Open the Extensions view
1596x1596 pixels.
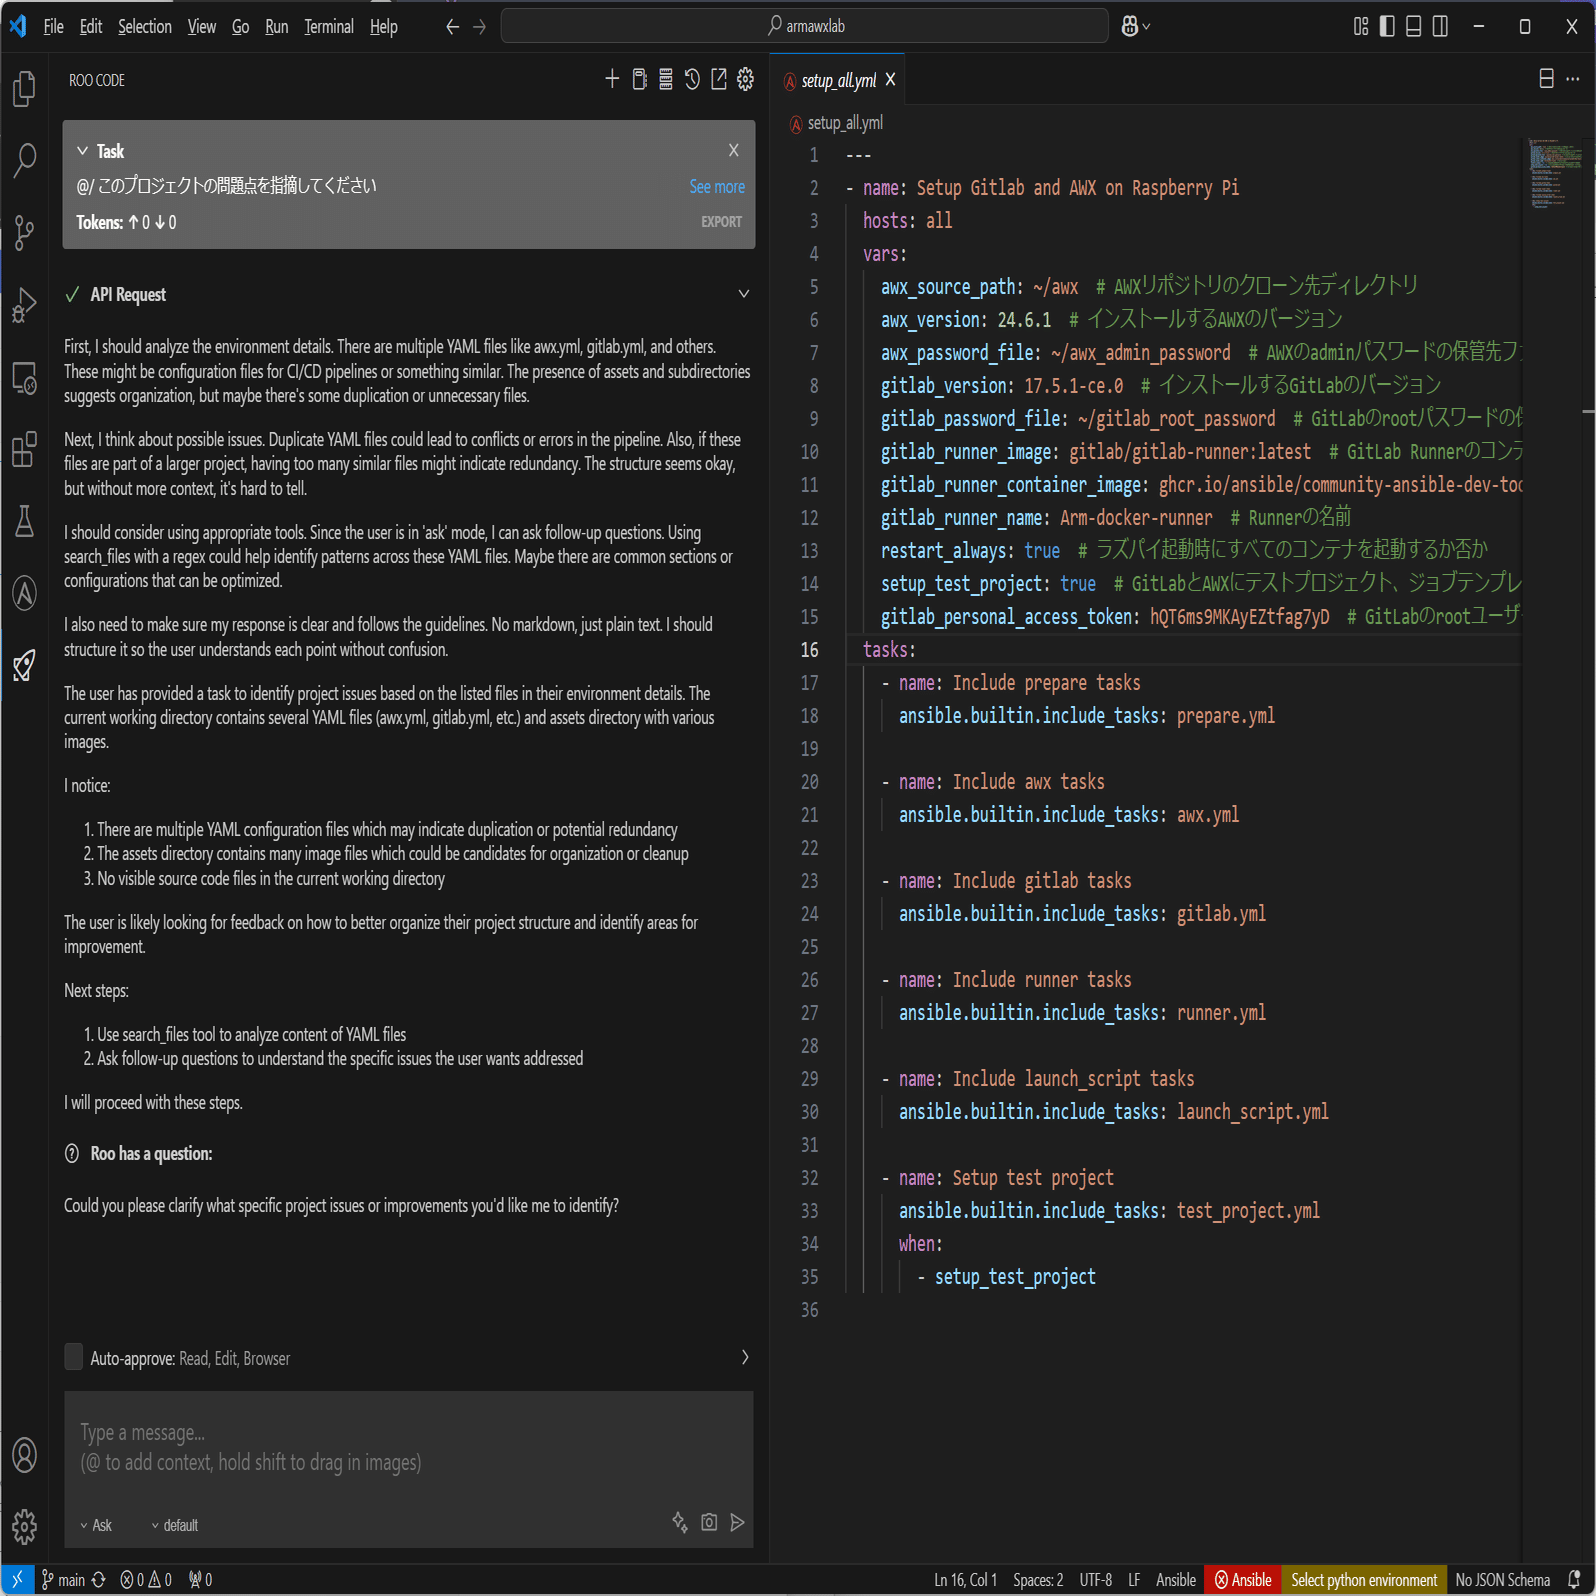coord(25,450)
